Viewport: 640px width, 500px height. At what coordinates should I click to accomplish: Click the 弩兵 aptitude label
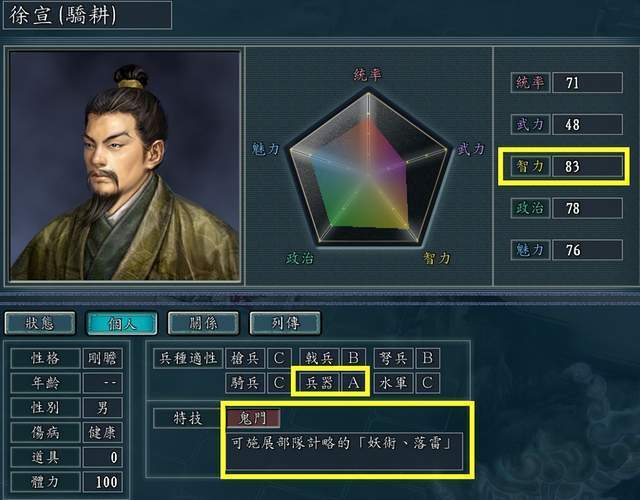pos(393,358)
